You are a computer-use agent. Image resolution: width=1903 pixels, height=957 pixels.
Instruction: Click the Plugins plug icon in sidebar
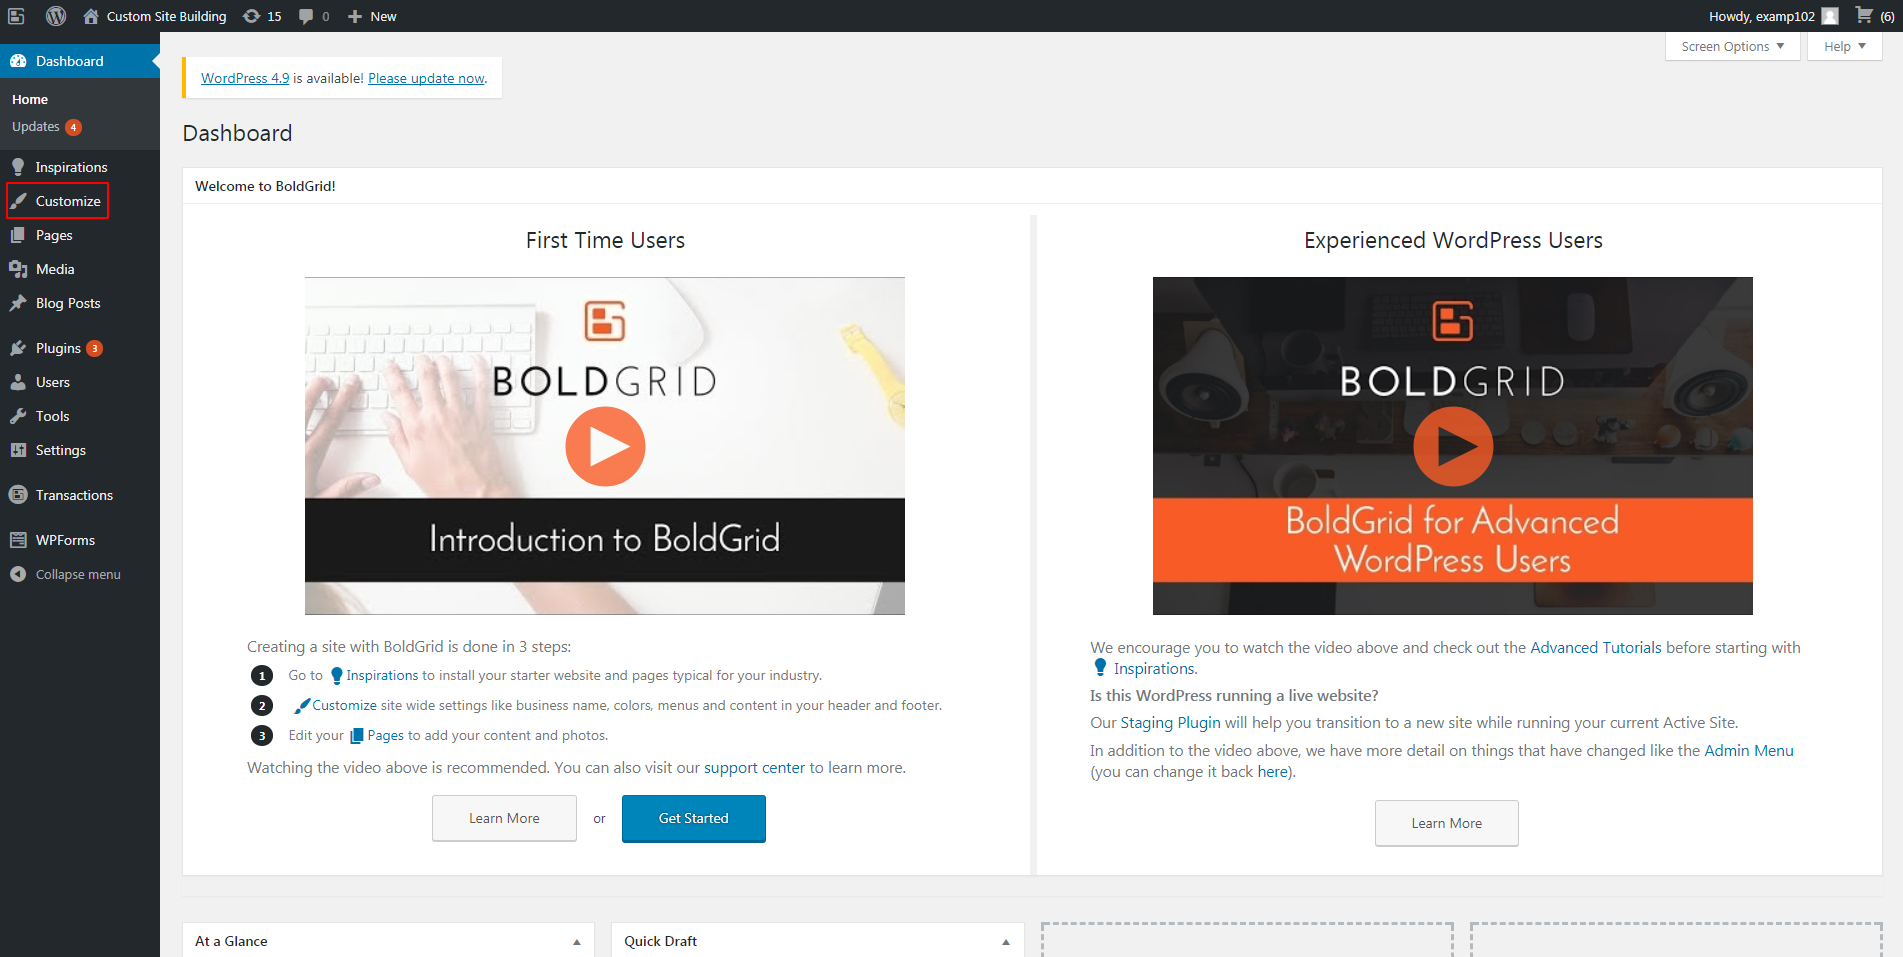[x=18, y=348]
